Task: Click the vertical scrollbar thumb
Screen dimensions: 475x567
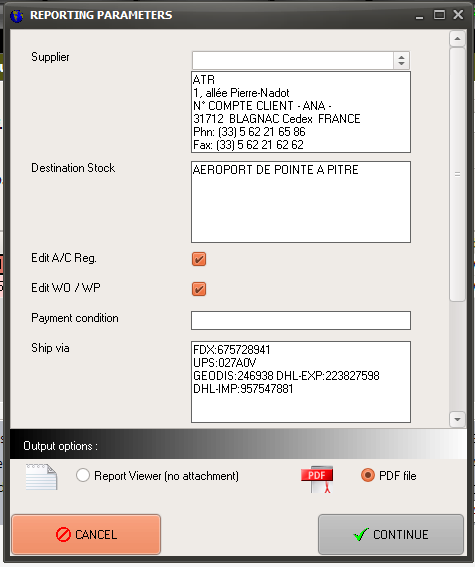Action: (x=457, y=174)
